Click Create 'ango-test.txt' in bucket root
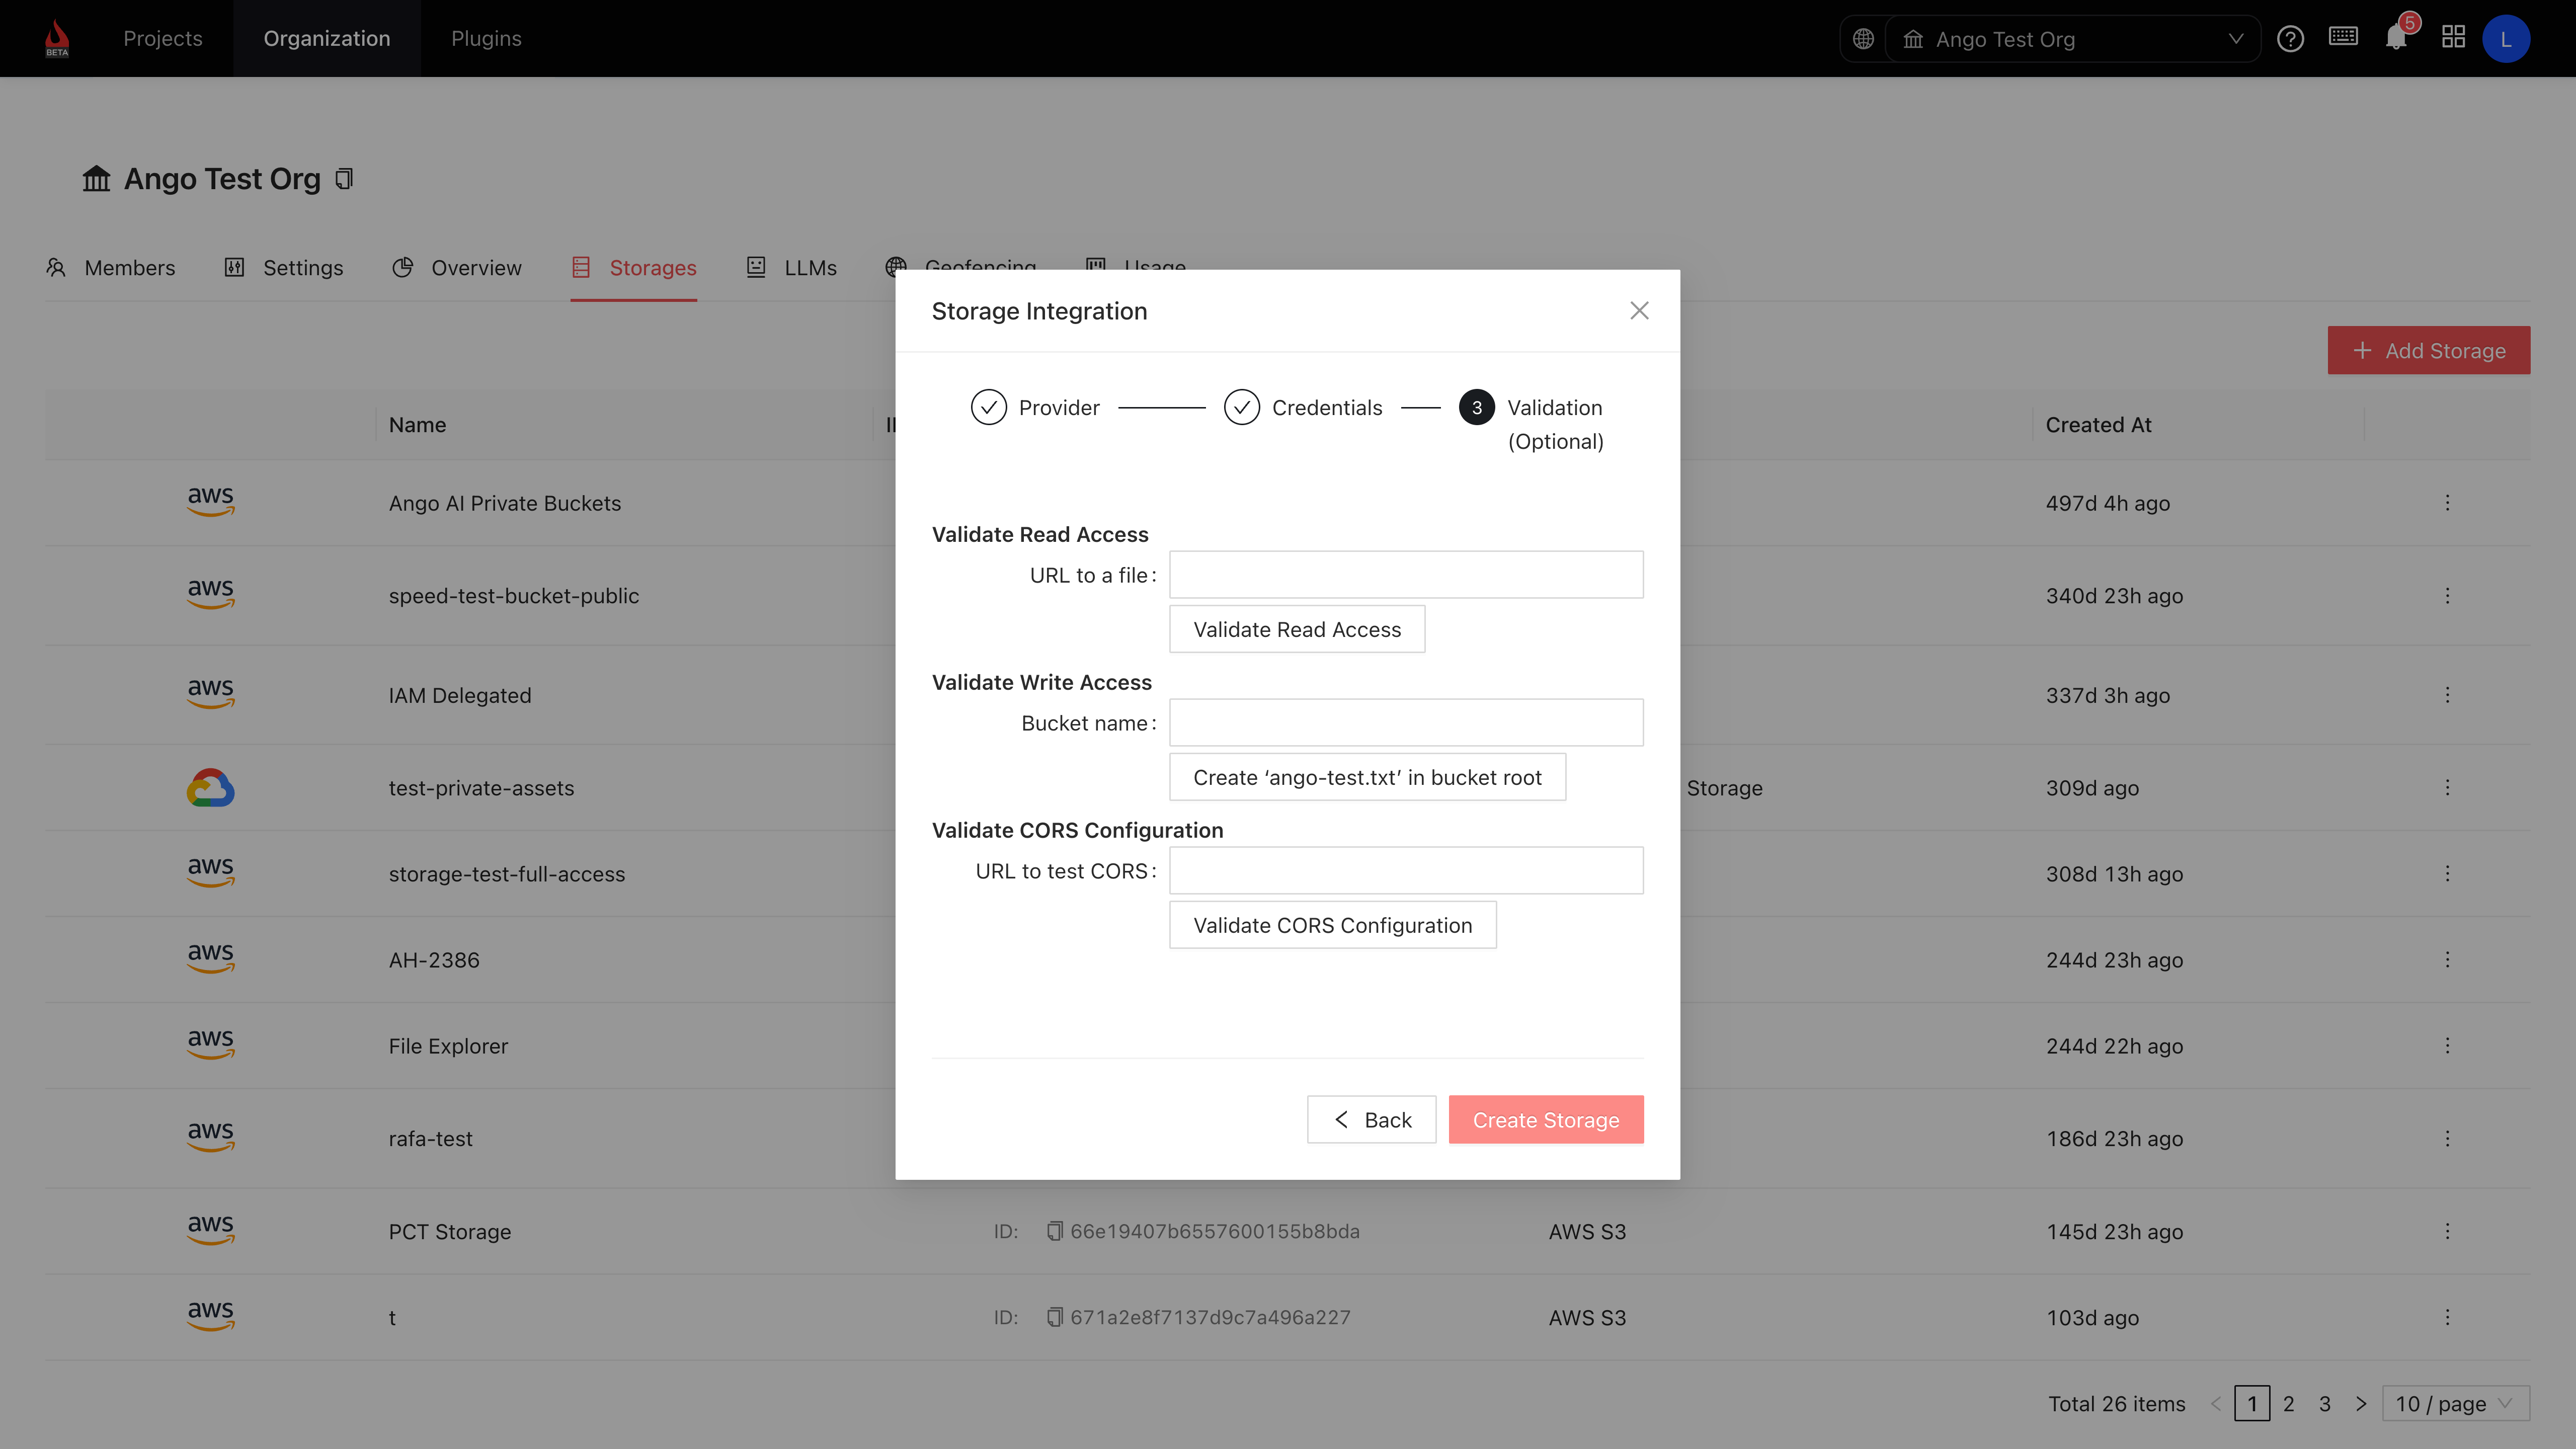2576x1449 pixels. pyautogui.click(x=1367, y=778)
